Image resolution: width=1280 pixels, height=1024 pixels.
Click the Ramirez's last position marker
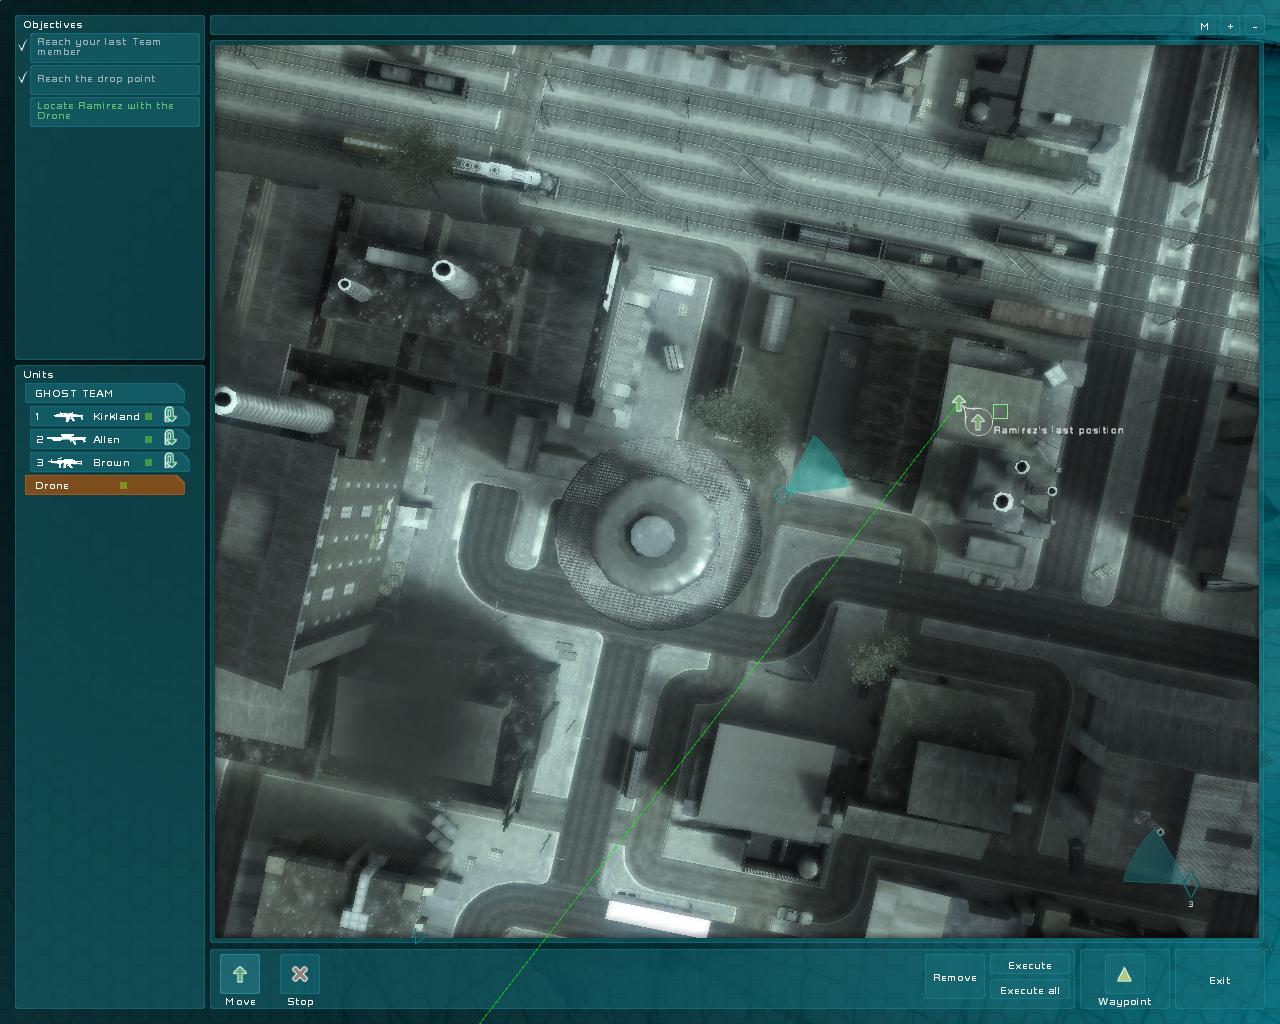tap(977, 423)
